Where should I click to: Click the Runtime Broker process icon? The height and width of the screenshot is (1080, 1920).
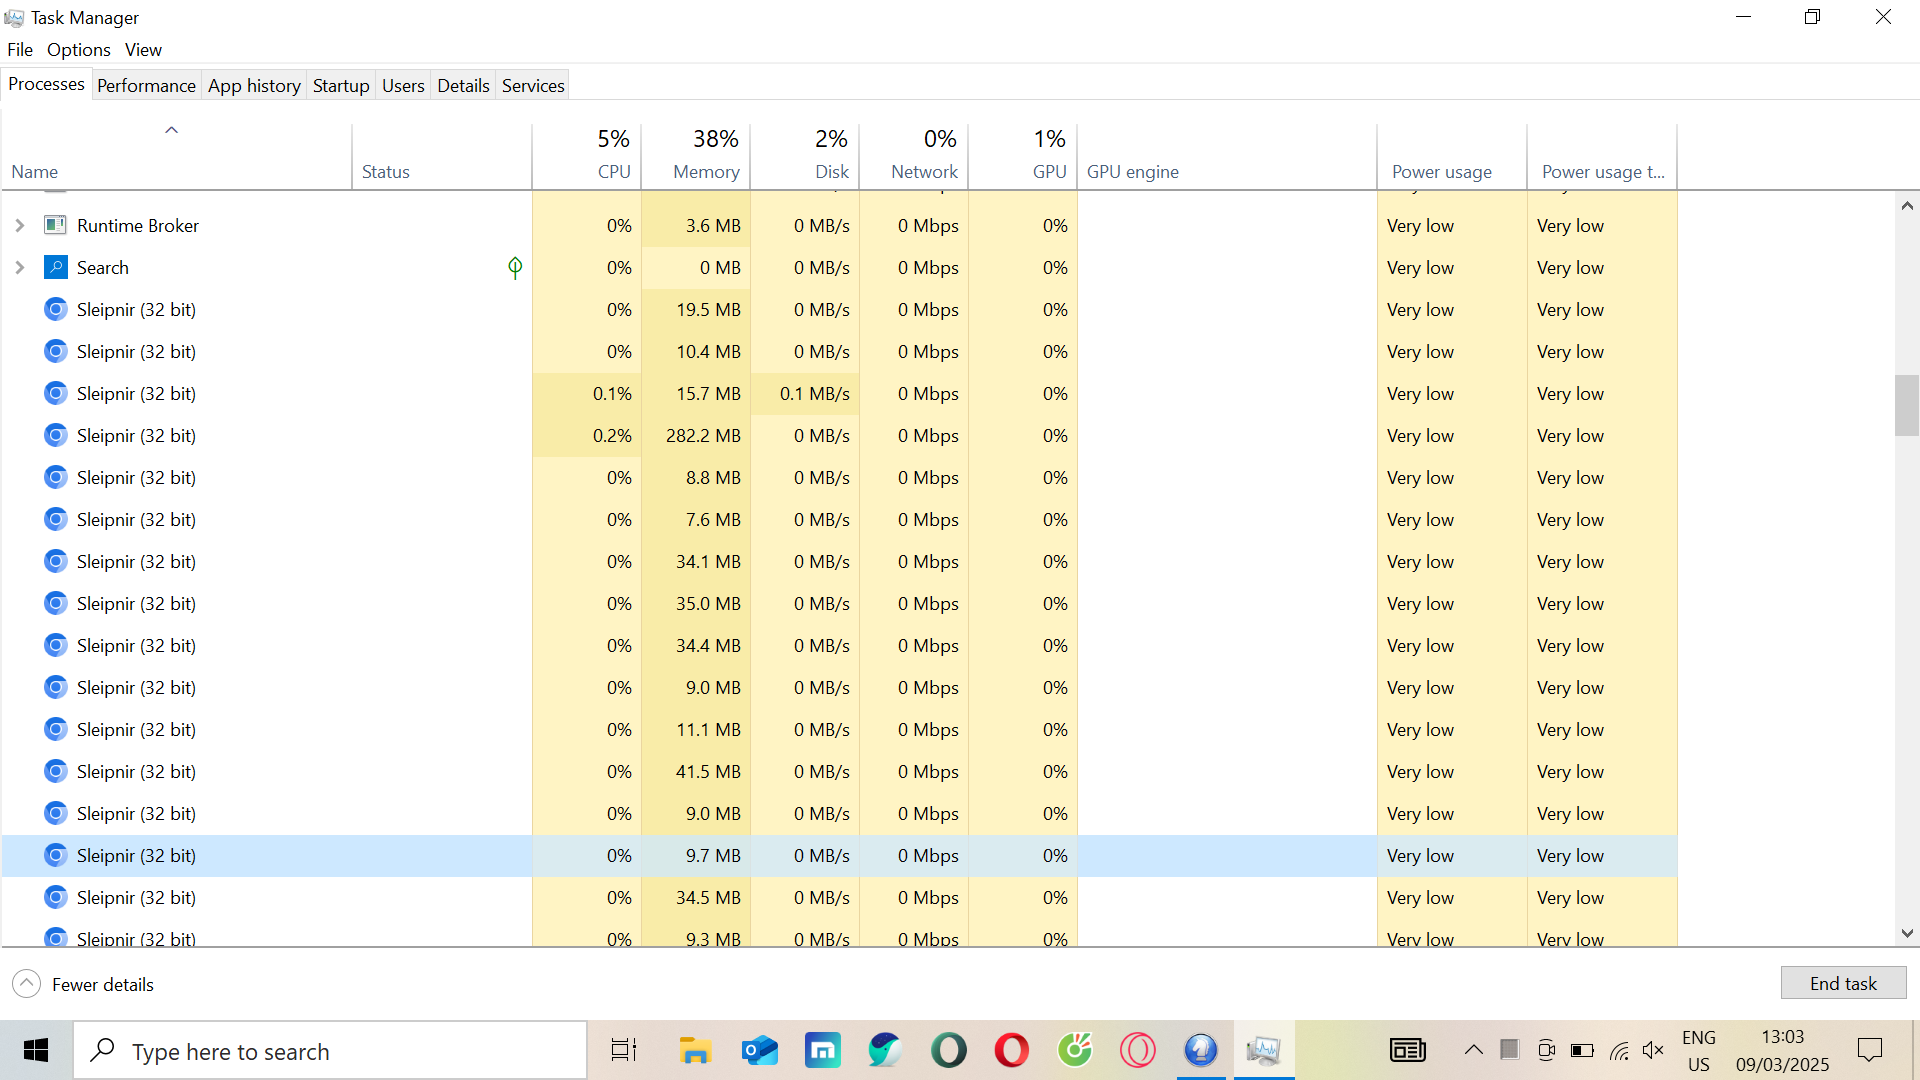coord(55,225)
